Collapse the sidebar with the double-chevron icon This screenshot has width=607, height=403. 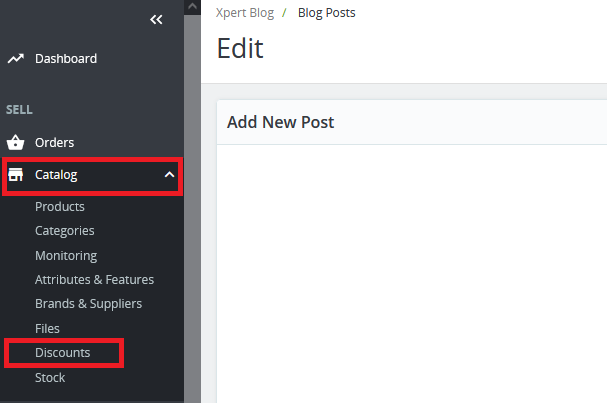[x=156, y=19]
